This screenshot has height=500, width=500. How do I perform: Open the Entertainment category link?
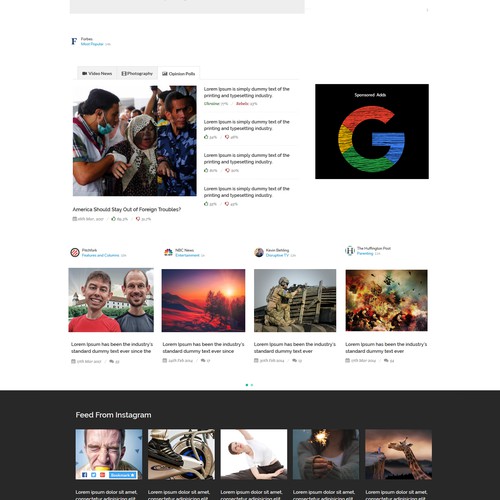(x=187, y=255)
